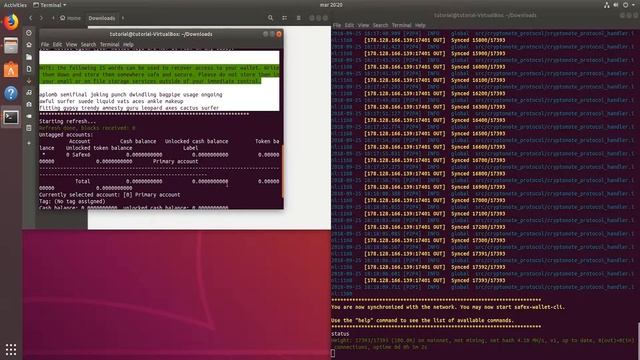Click the 'Tag: (No tag assigned)' line
640x360 pixels.
[72, 201]
